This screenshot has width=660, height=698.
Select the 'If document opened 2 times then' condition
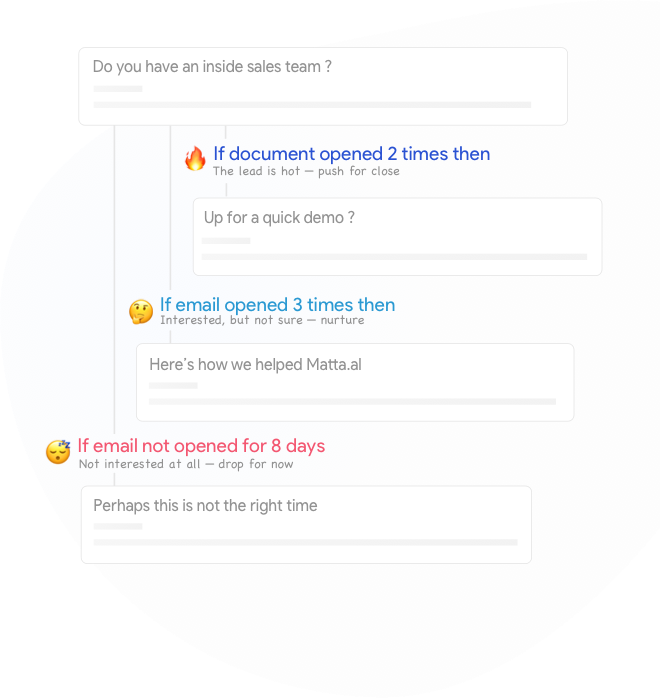[351, 154]
